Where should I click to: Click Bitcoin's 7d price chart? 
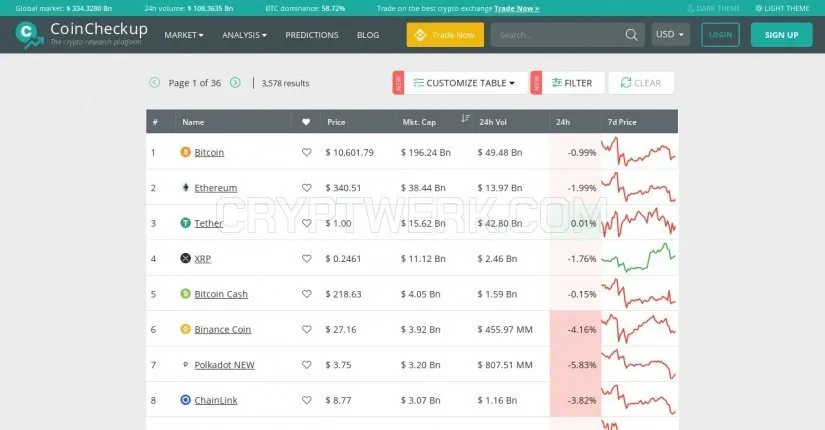pos(638,151)
